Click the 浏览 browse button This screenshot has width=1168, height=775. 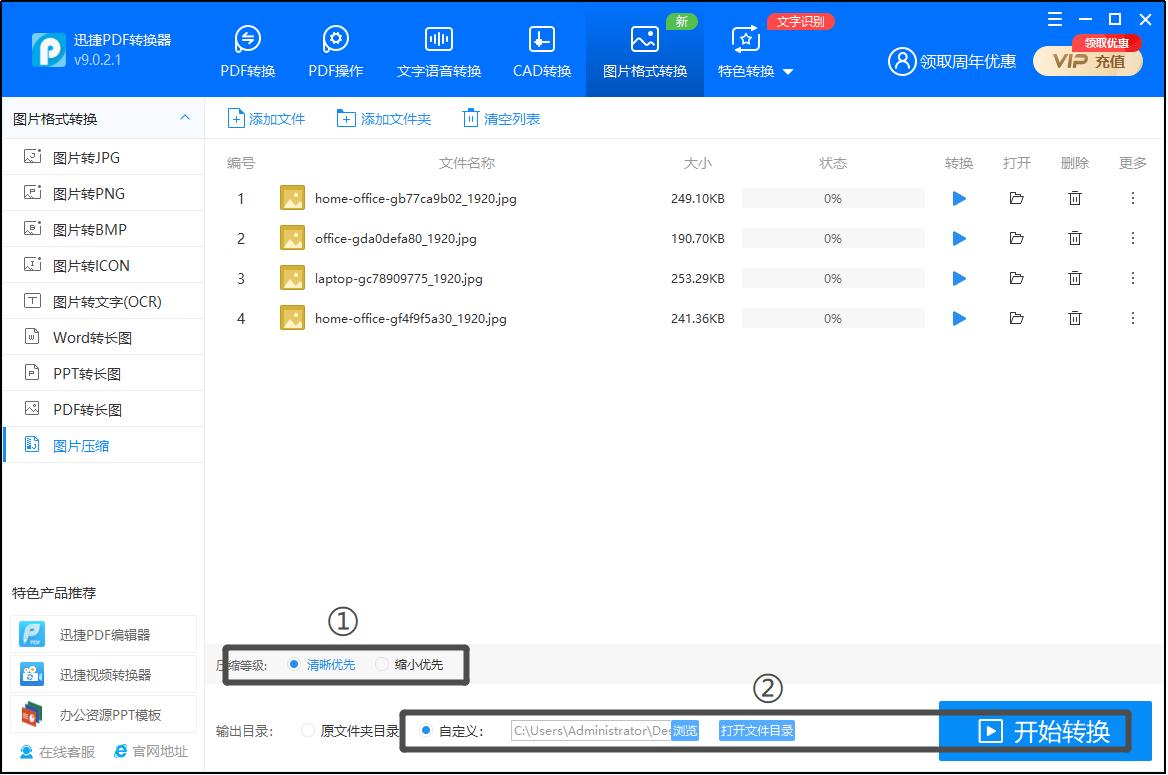coord(685,731)
